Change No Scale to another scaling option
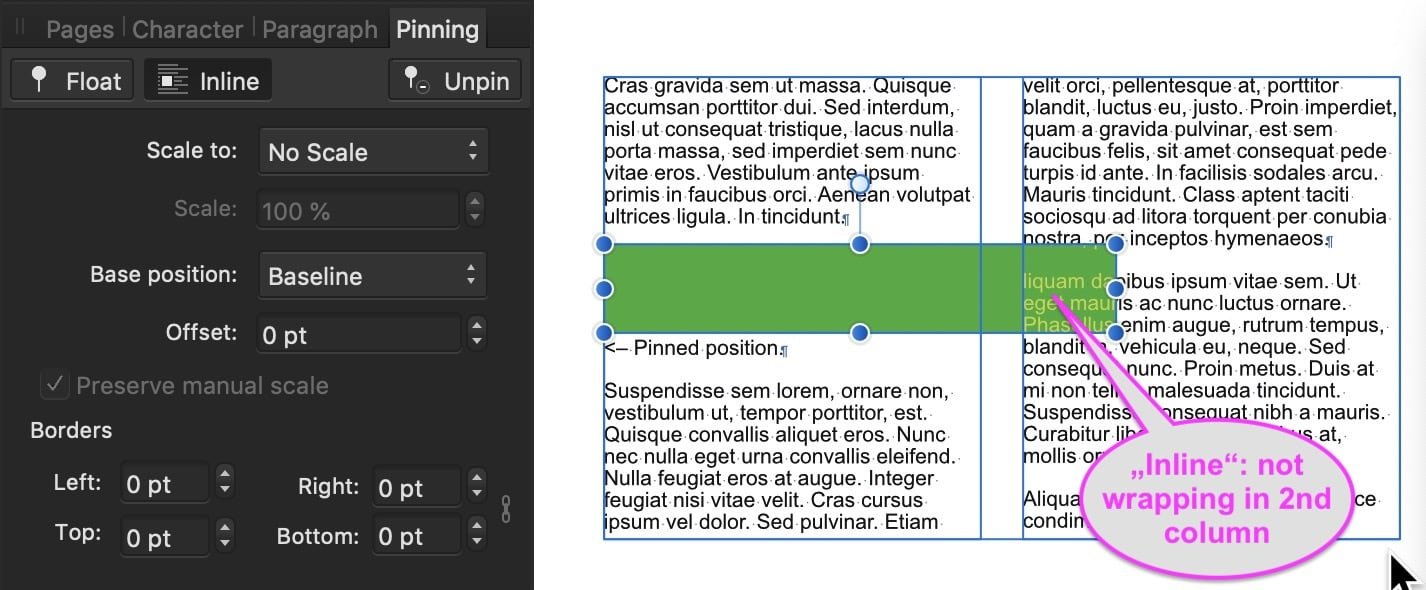Screen dimensions: 1426x590 coord(372,151)
